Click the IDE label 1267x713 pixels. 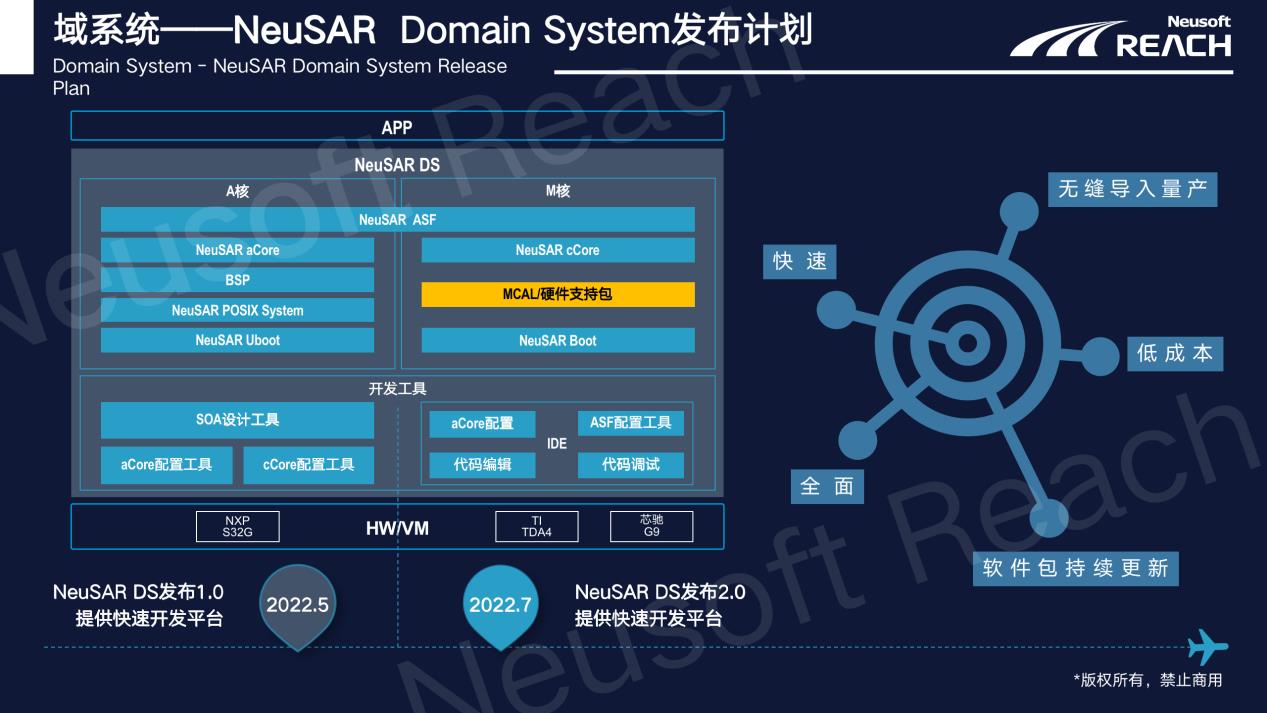[x=557, y=444]
